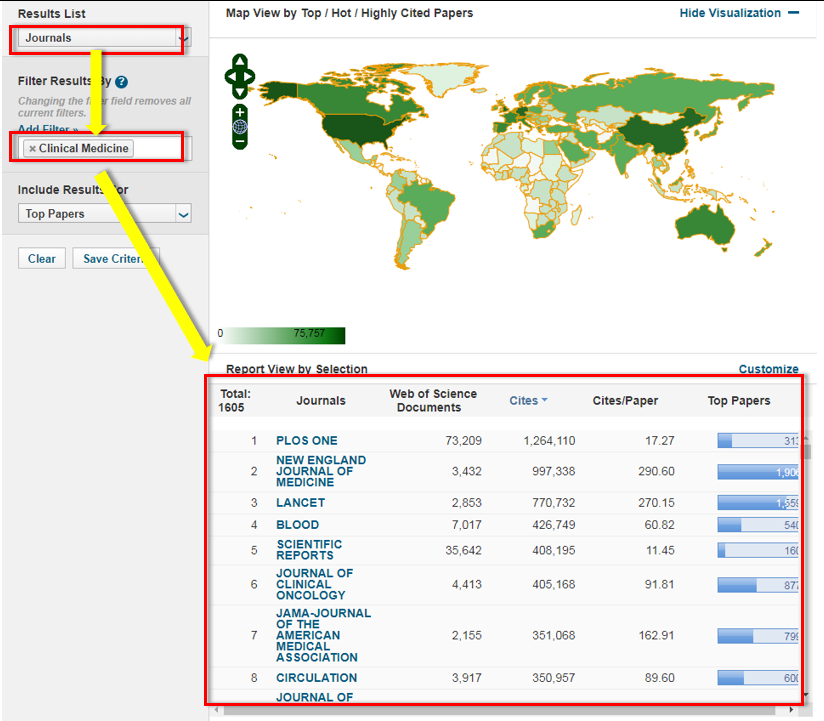
Task: Click the table scroll down arrow
Action: tap(807, 695)
